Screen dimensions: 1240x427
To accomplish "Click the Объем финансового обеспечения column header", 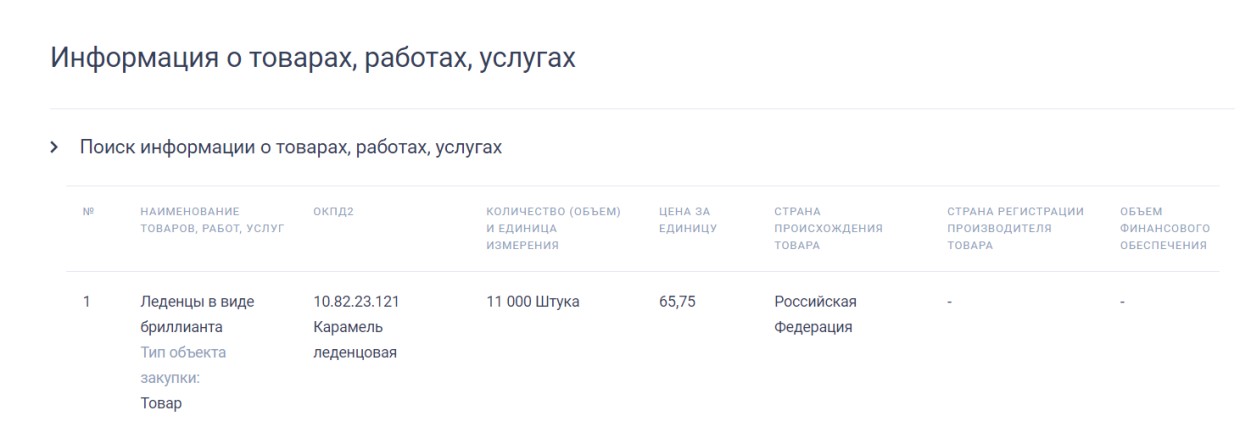I will 1165,228.
